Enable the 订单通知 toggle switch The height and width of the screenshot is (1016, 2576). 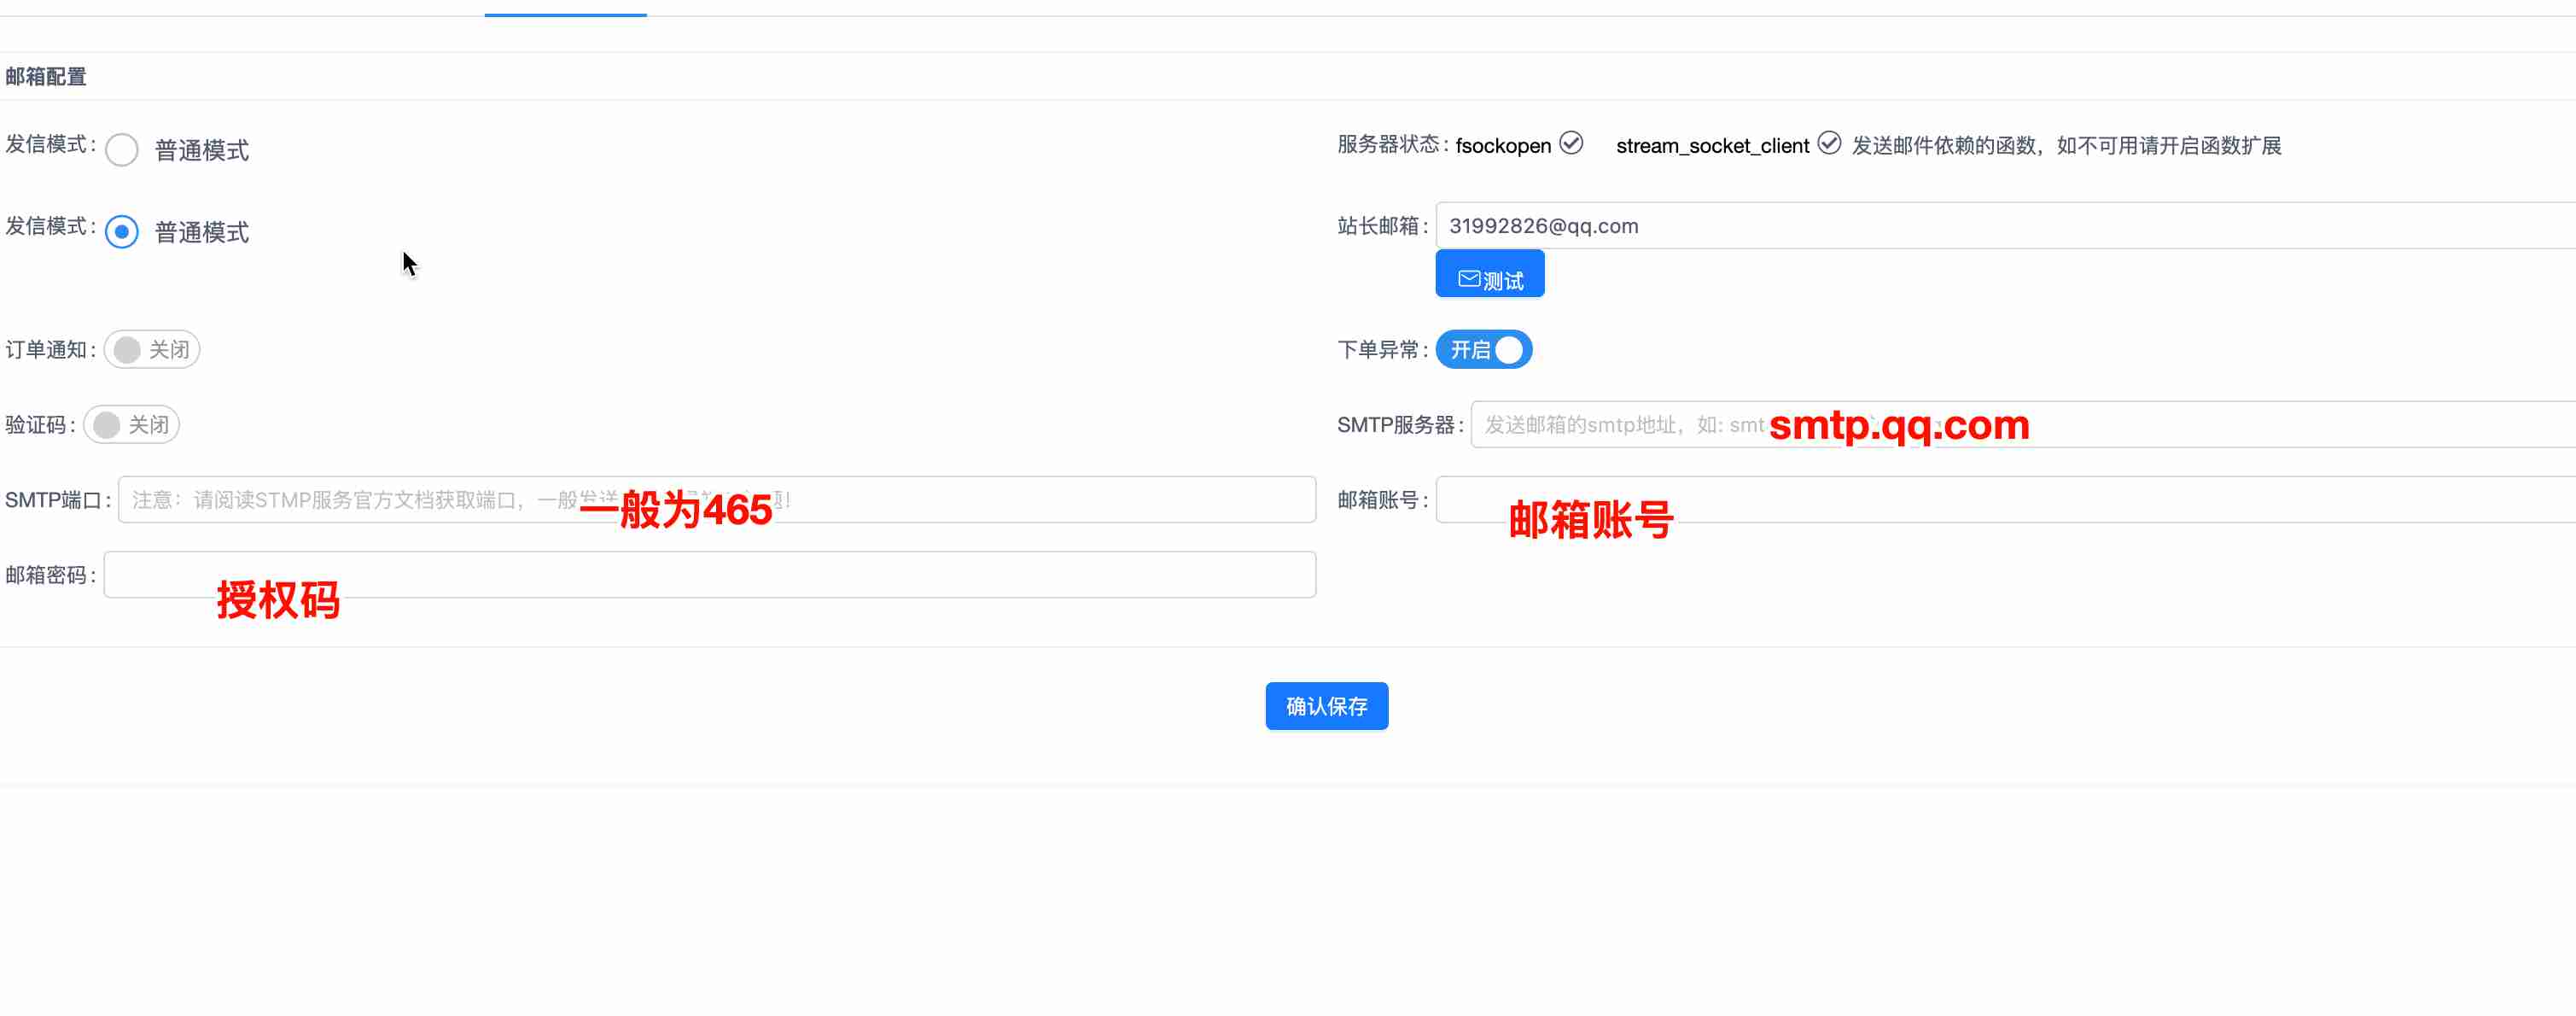pyautogui.click(x=152, y=350)
